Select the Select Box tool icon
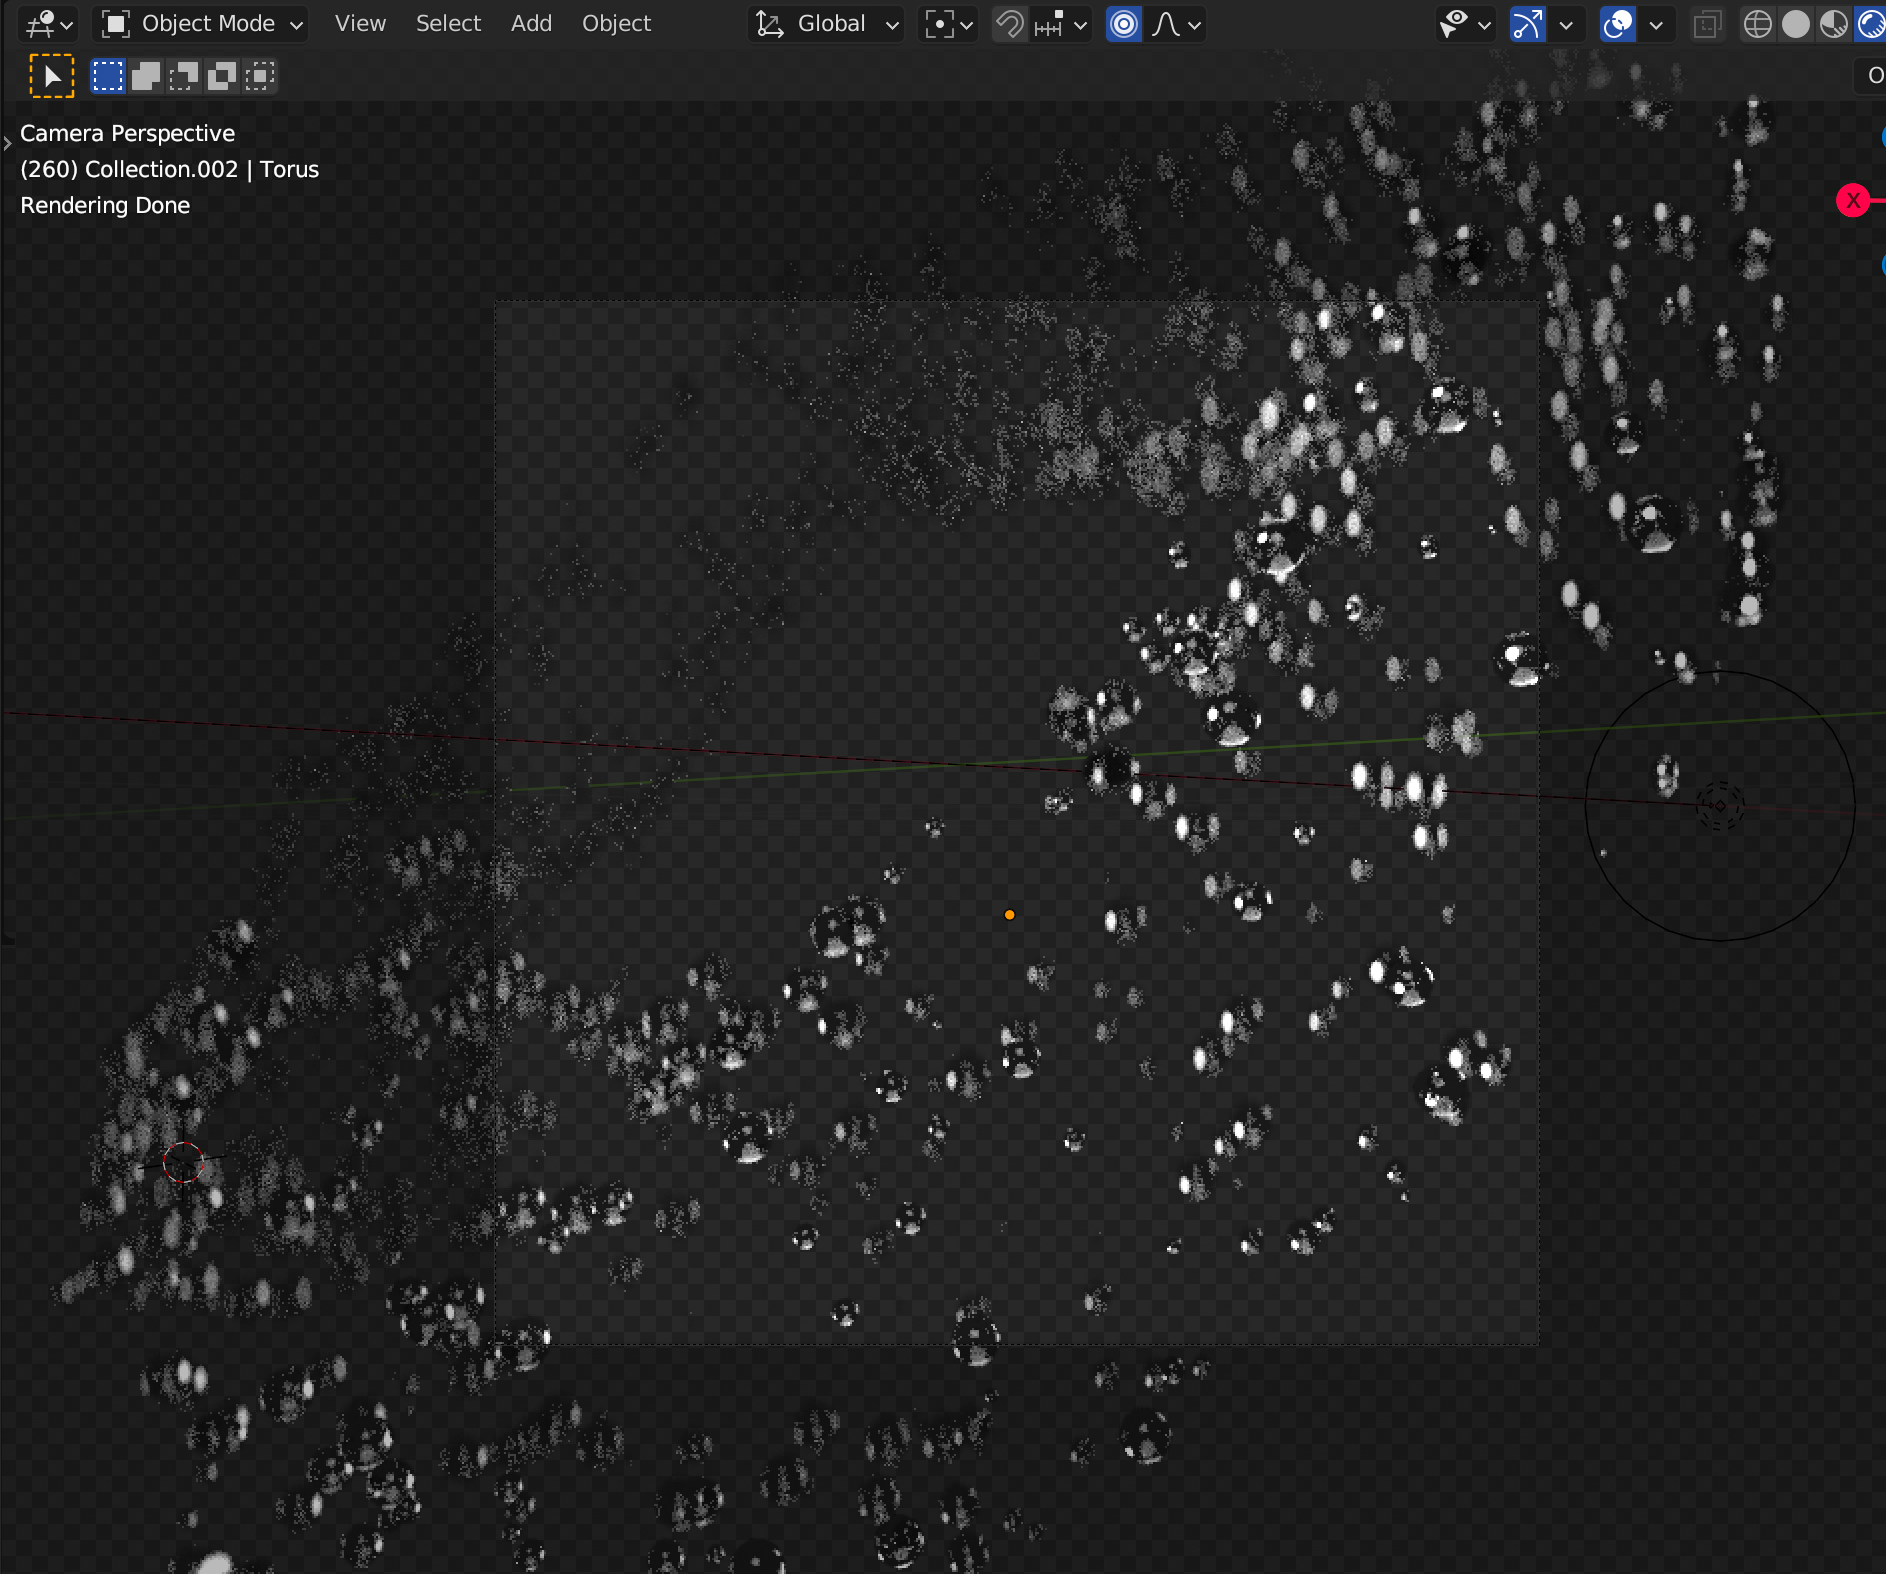This screenshot has height=1574, width=1886. pos(52,76)
